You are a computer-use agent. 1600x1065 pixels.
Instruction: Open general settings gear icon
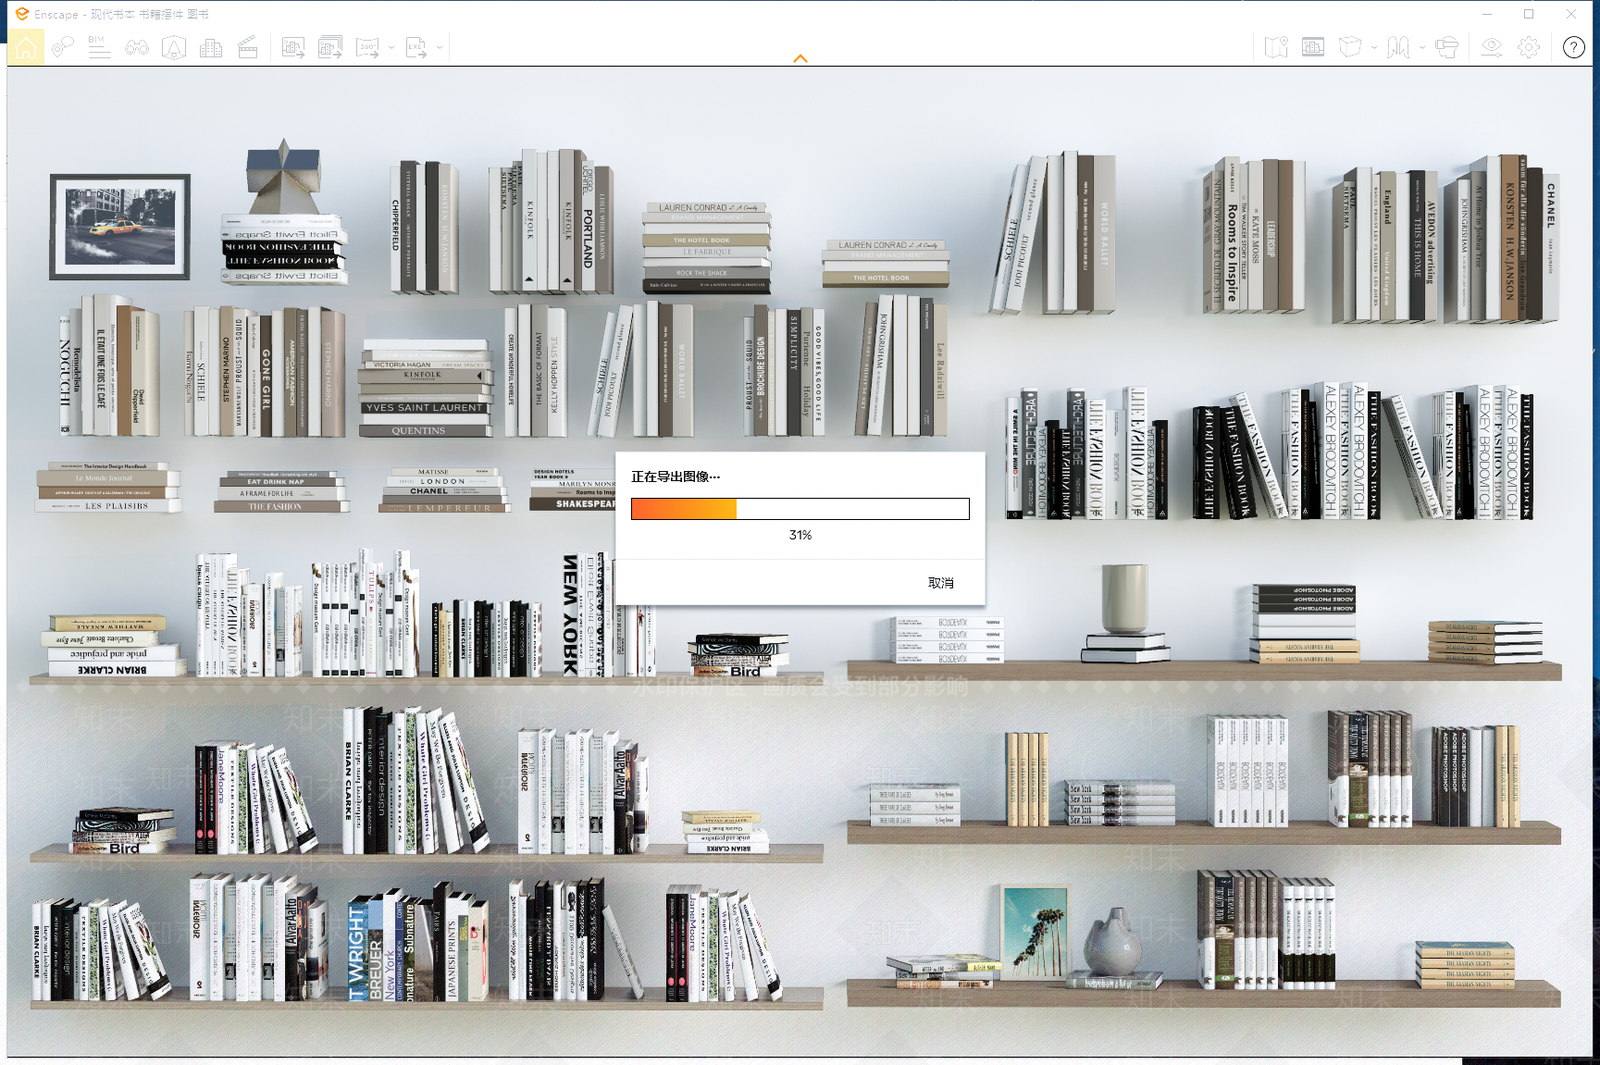point(1528,47)
